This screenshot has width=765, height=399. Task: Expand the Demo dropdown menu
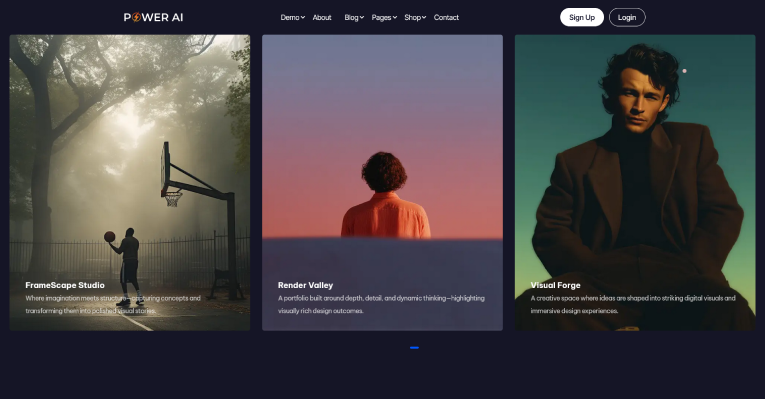(x=292, y=18)
